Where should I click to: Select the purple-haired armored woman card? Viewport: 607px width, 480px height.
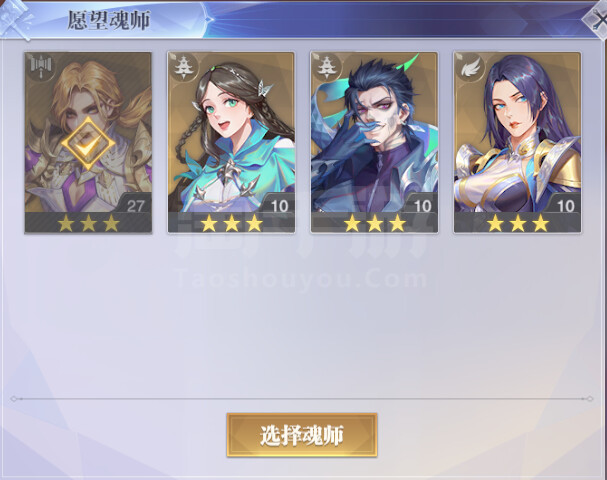(517, 143)
